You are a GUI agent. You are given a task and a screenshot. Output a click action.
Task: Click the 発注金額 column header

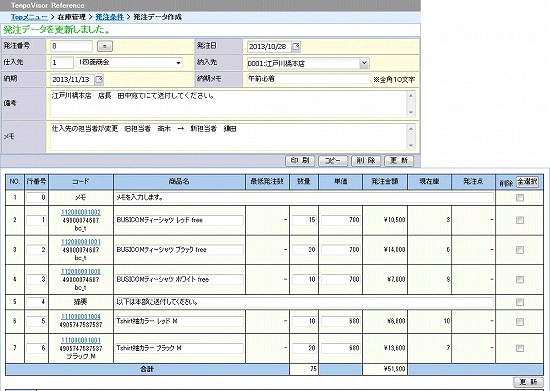pos(385,182)
